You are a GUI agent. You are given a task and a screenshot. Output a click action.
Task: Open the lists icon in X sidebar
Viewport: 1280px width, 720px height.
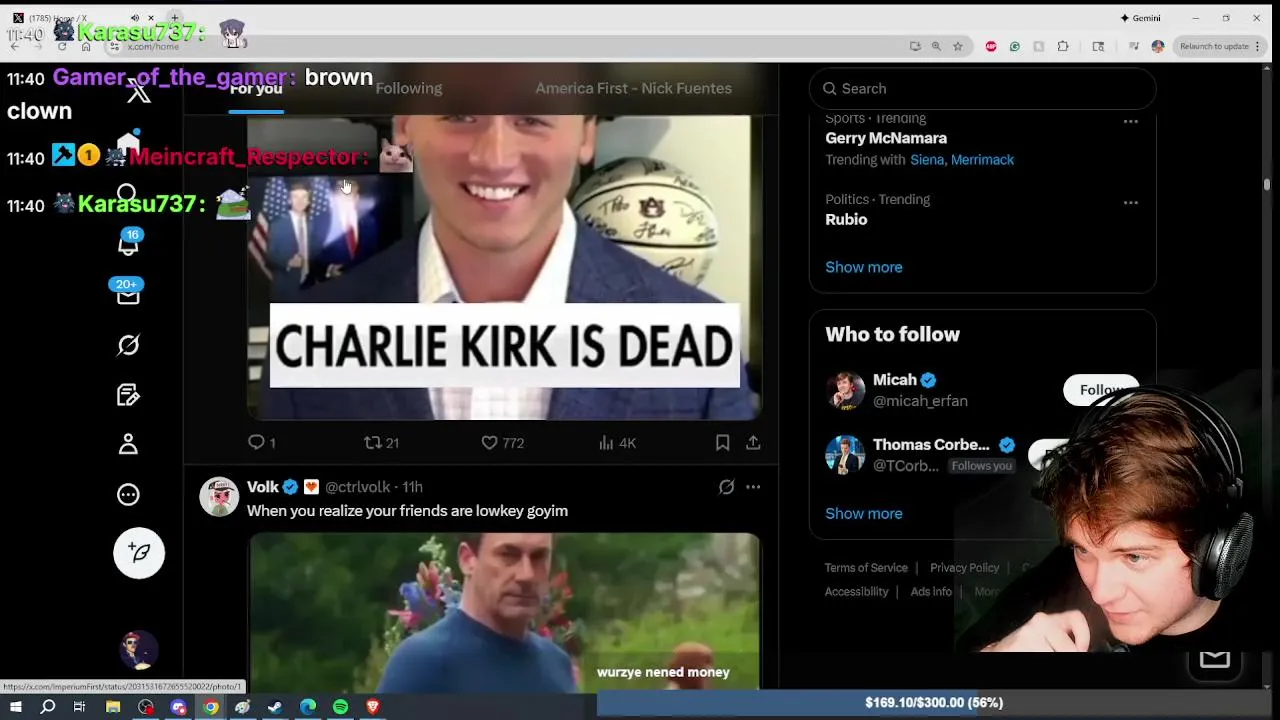pyautogui.click(x=128, y=395)
